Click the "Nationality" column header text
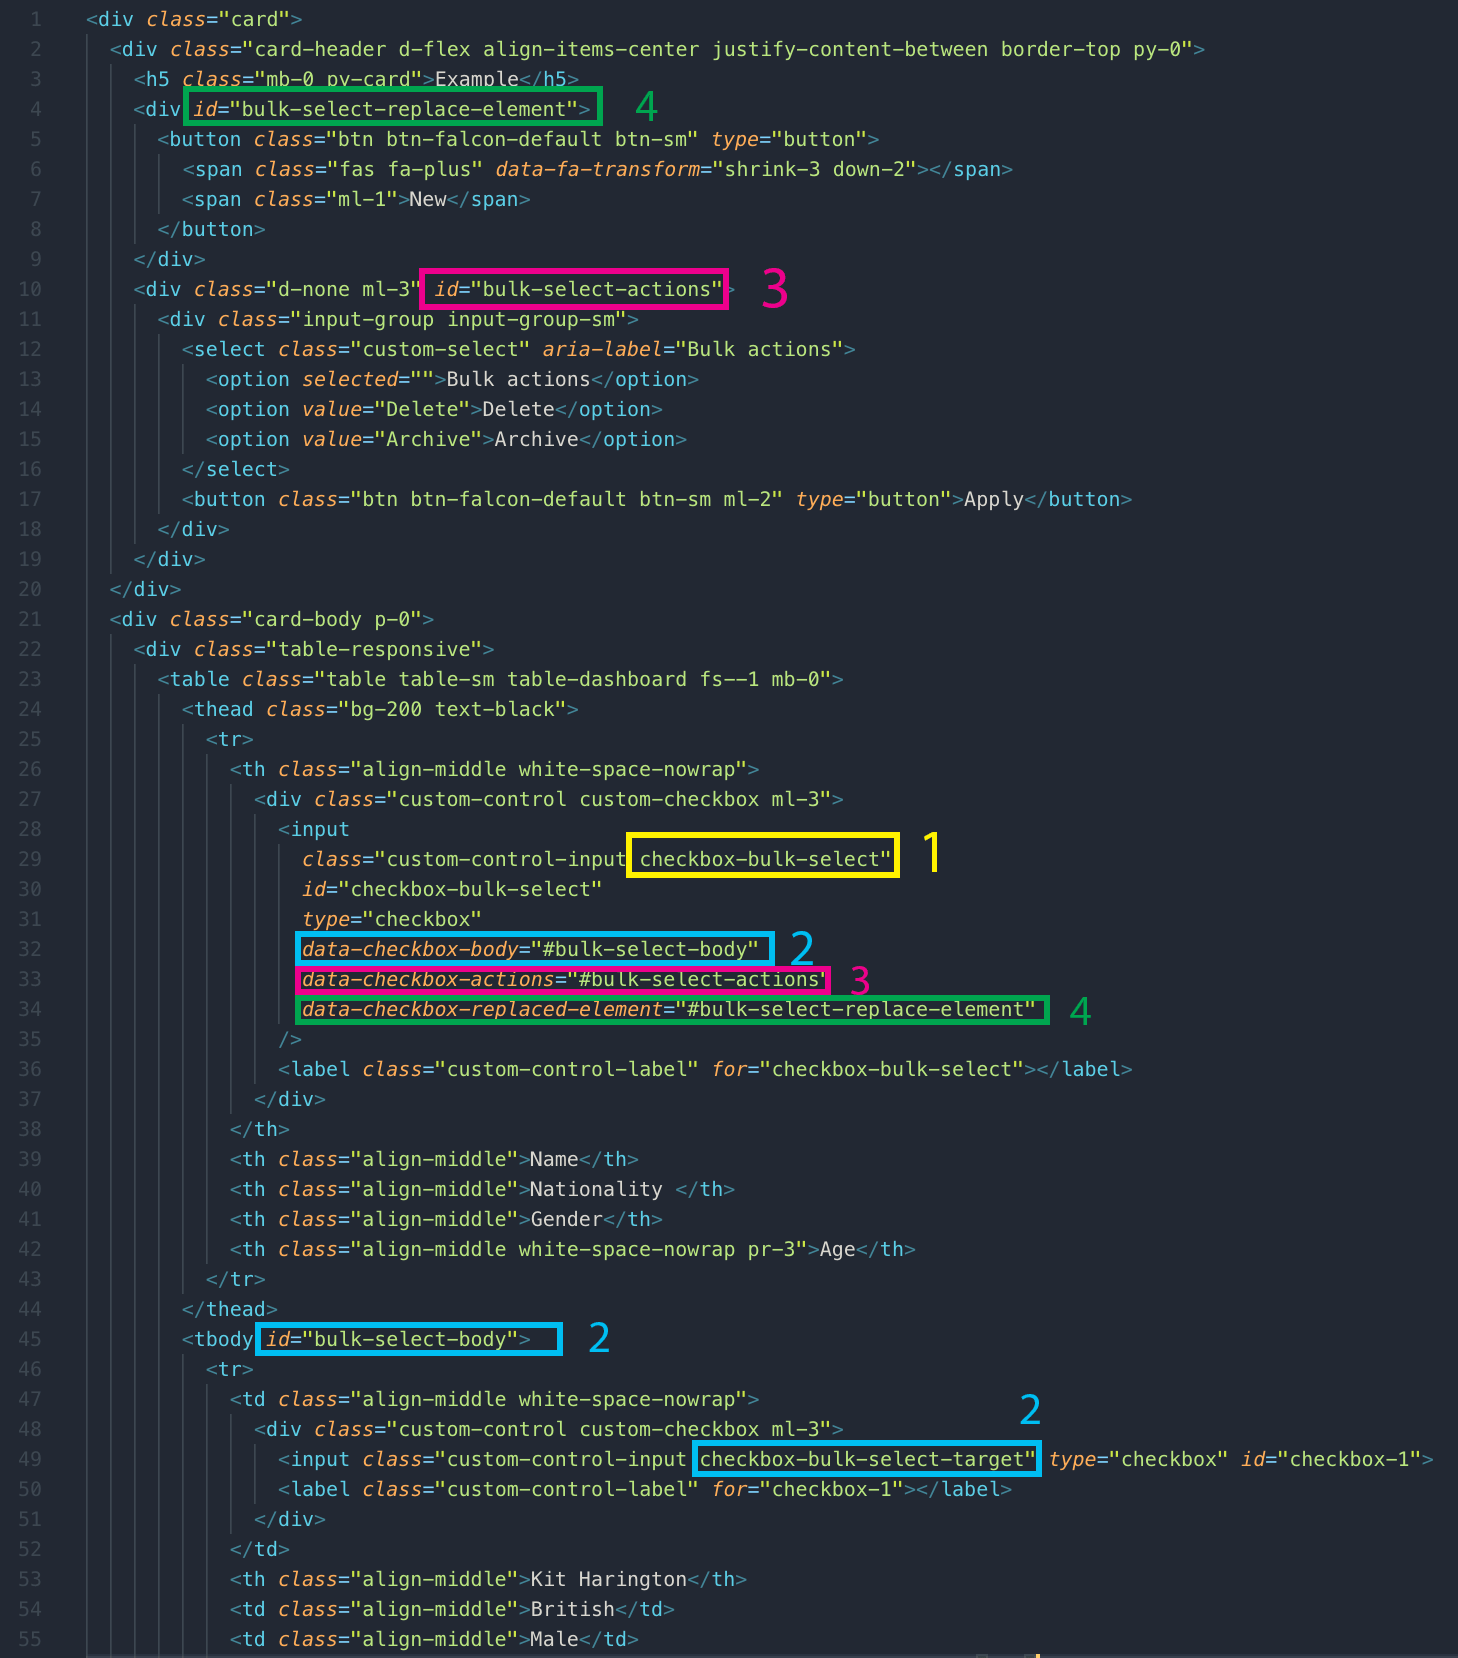1458x1658 pixels. (x=596, y=1189)
